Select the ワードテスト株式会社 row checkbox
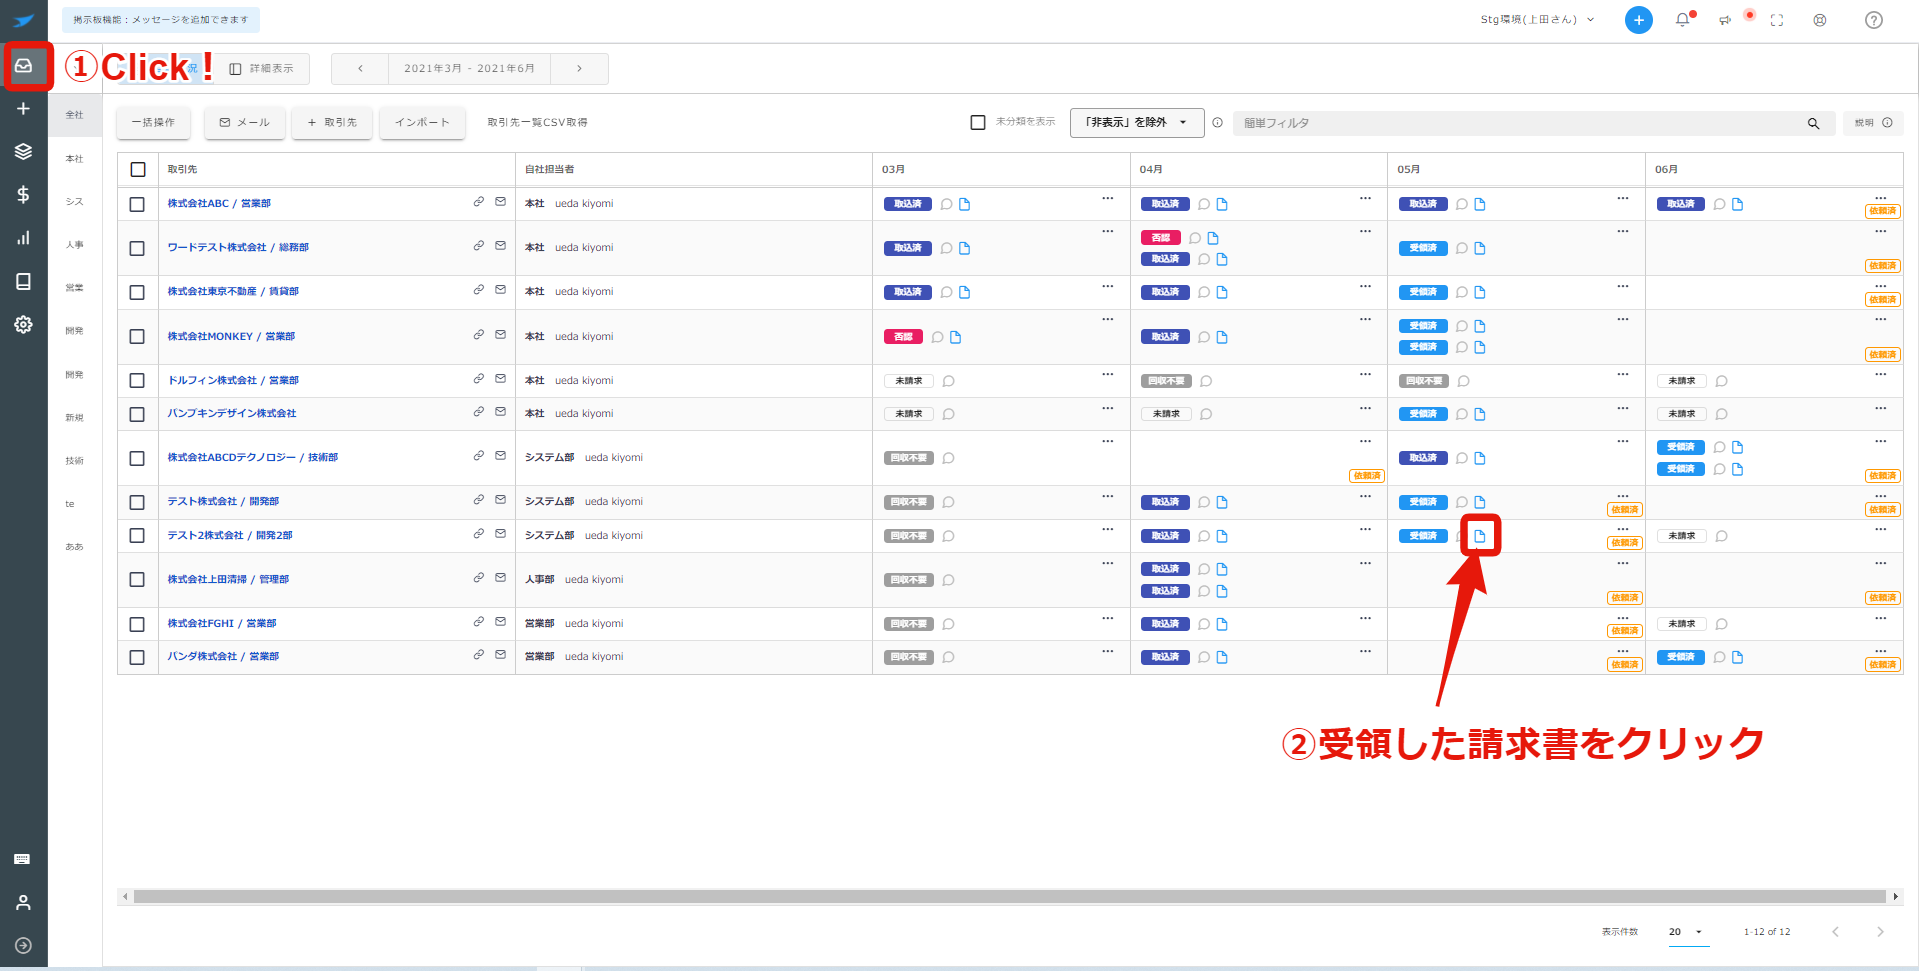Image resolution: width=1919 pixels, height=971 pixels. pos(138,248)
